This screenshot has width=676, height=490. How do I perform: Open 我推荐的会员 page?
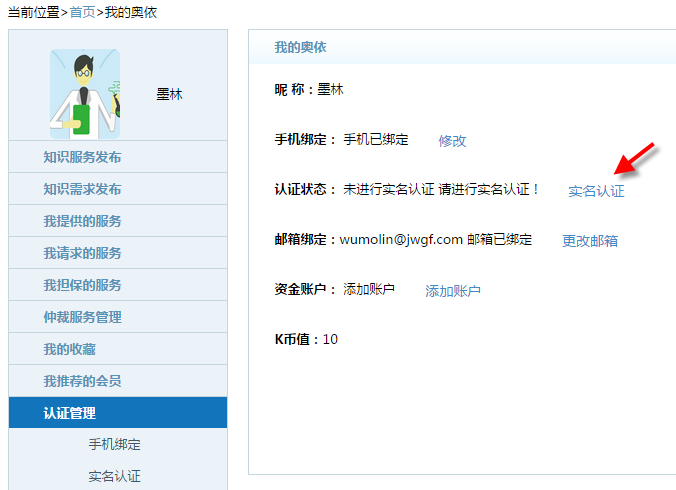coord(118,381)
